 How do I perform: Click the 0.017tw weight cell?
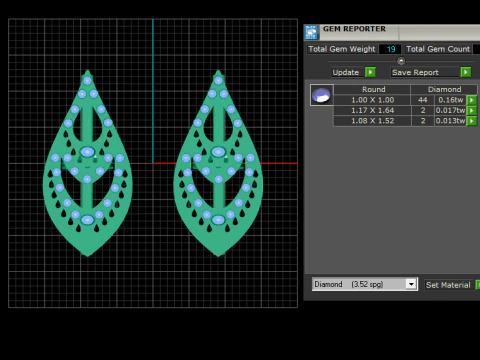451,110
